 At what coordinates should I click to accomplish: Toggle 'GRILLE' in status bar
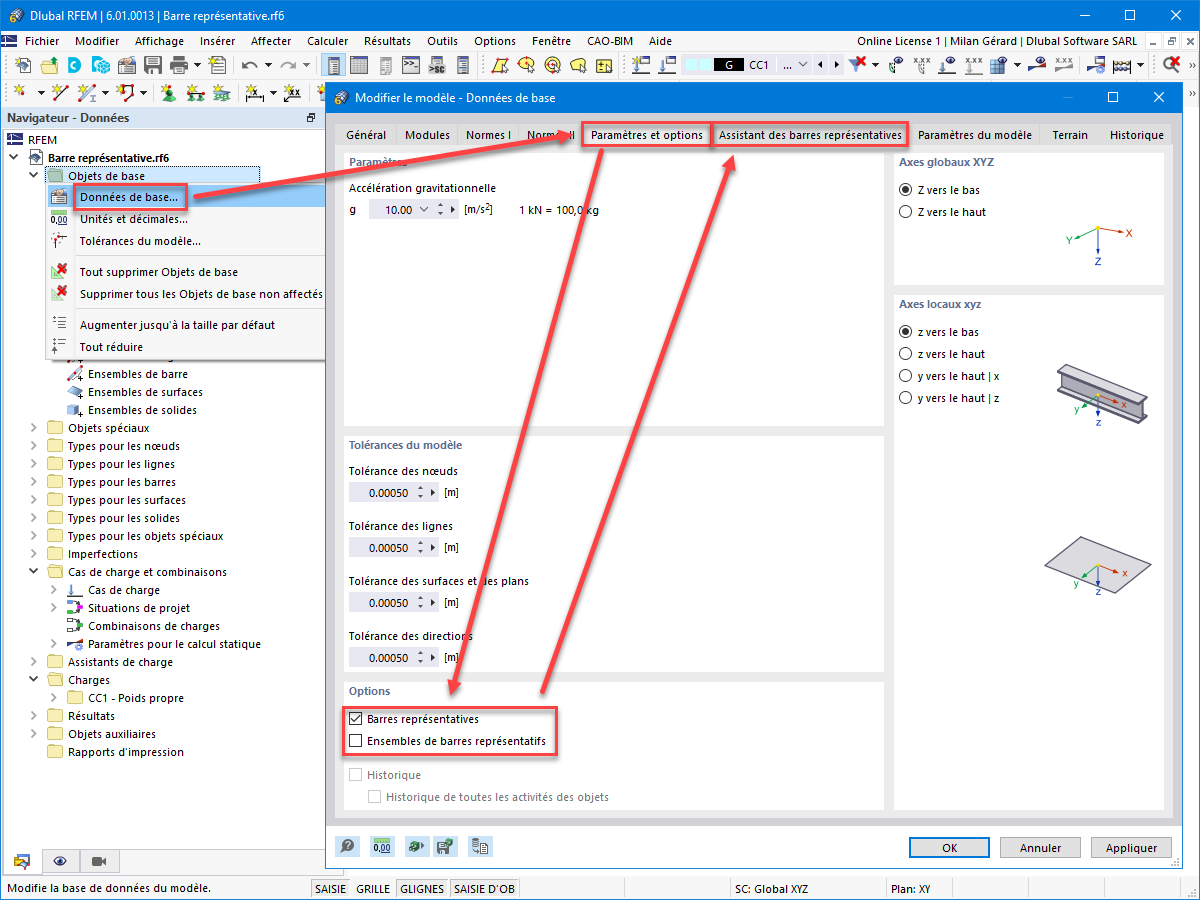click(373, 888)
